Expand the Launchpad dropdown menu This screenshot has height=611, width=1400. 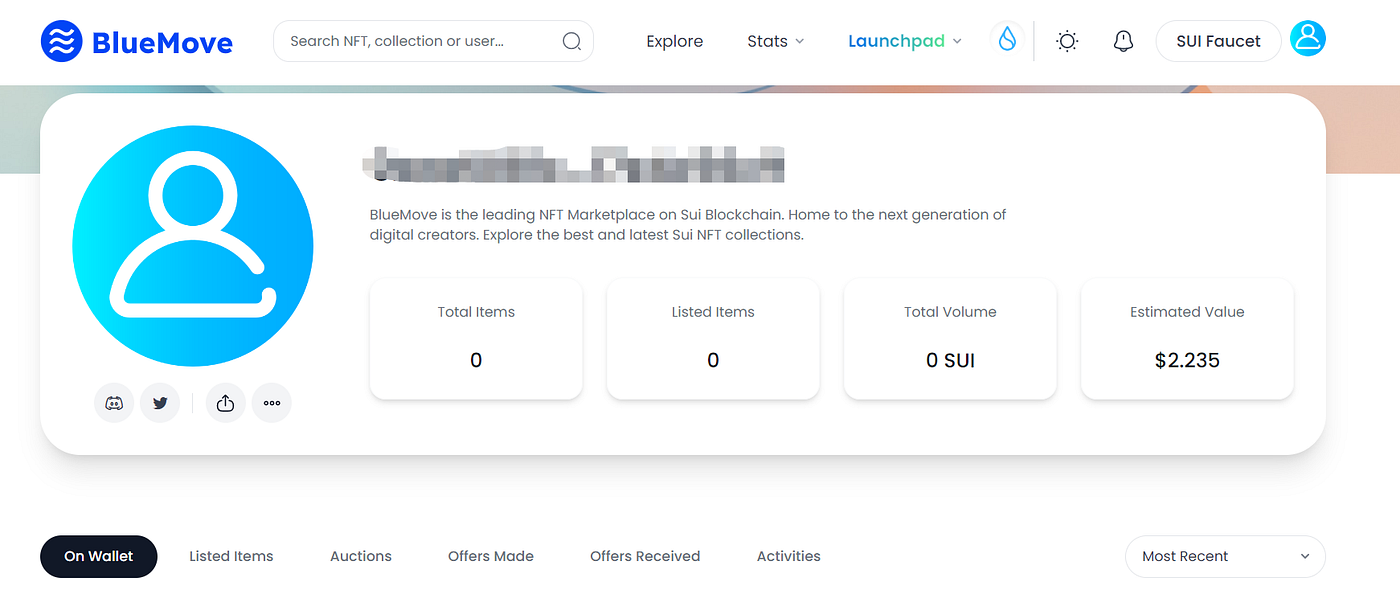905,41
